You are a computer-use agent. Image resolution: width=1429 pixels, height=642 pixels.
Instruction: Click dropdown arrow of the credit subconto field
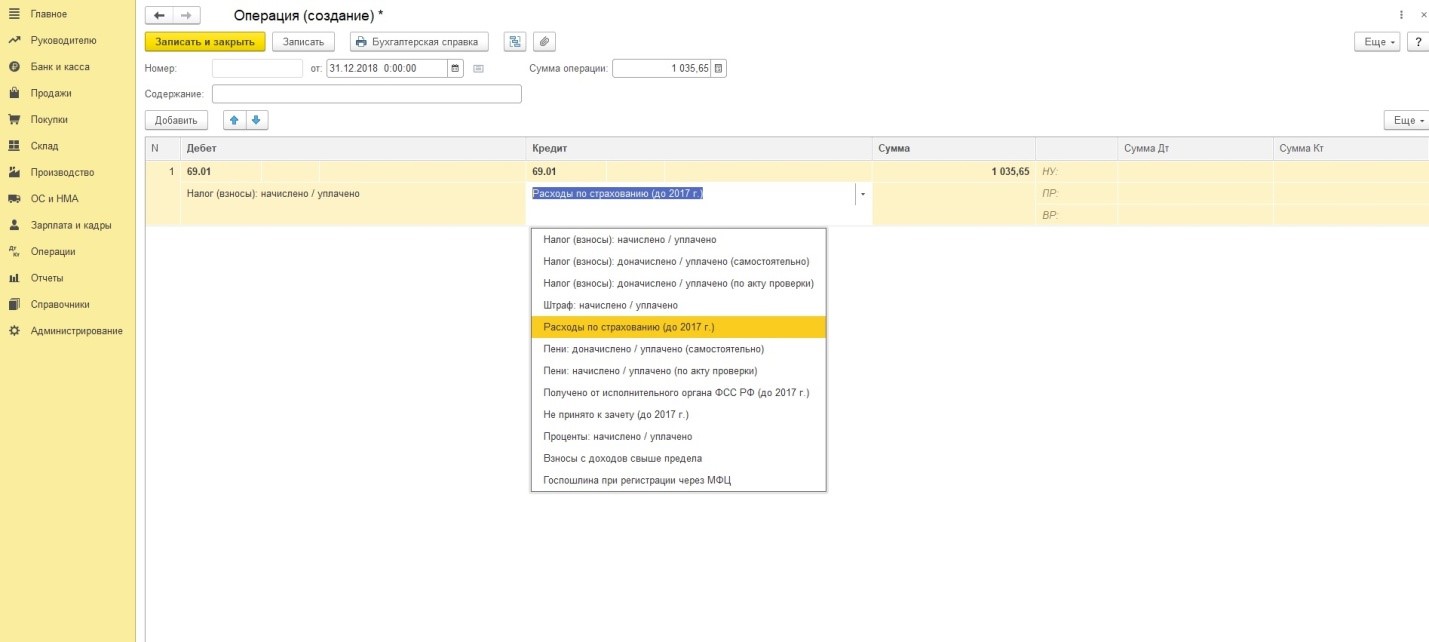pos(862,194)
